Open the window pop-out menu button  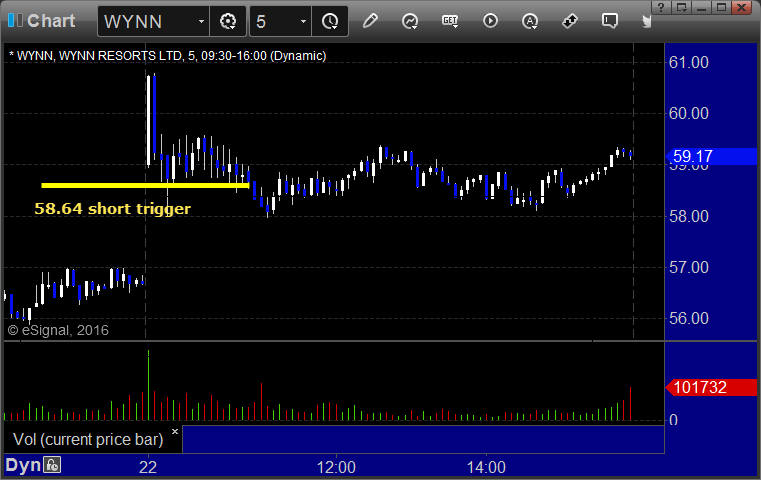(x=681, y=7)
